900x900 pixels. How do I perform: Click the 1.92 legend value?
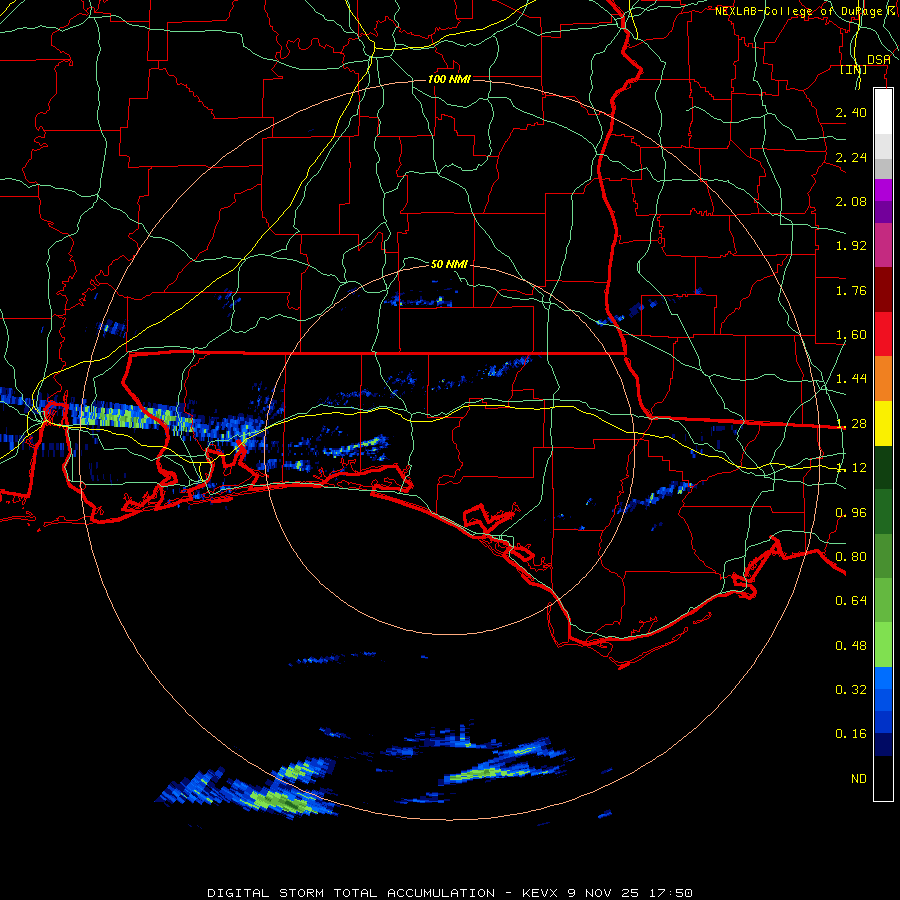pyautogui.click(x=851, y=246)
